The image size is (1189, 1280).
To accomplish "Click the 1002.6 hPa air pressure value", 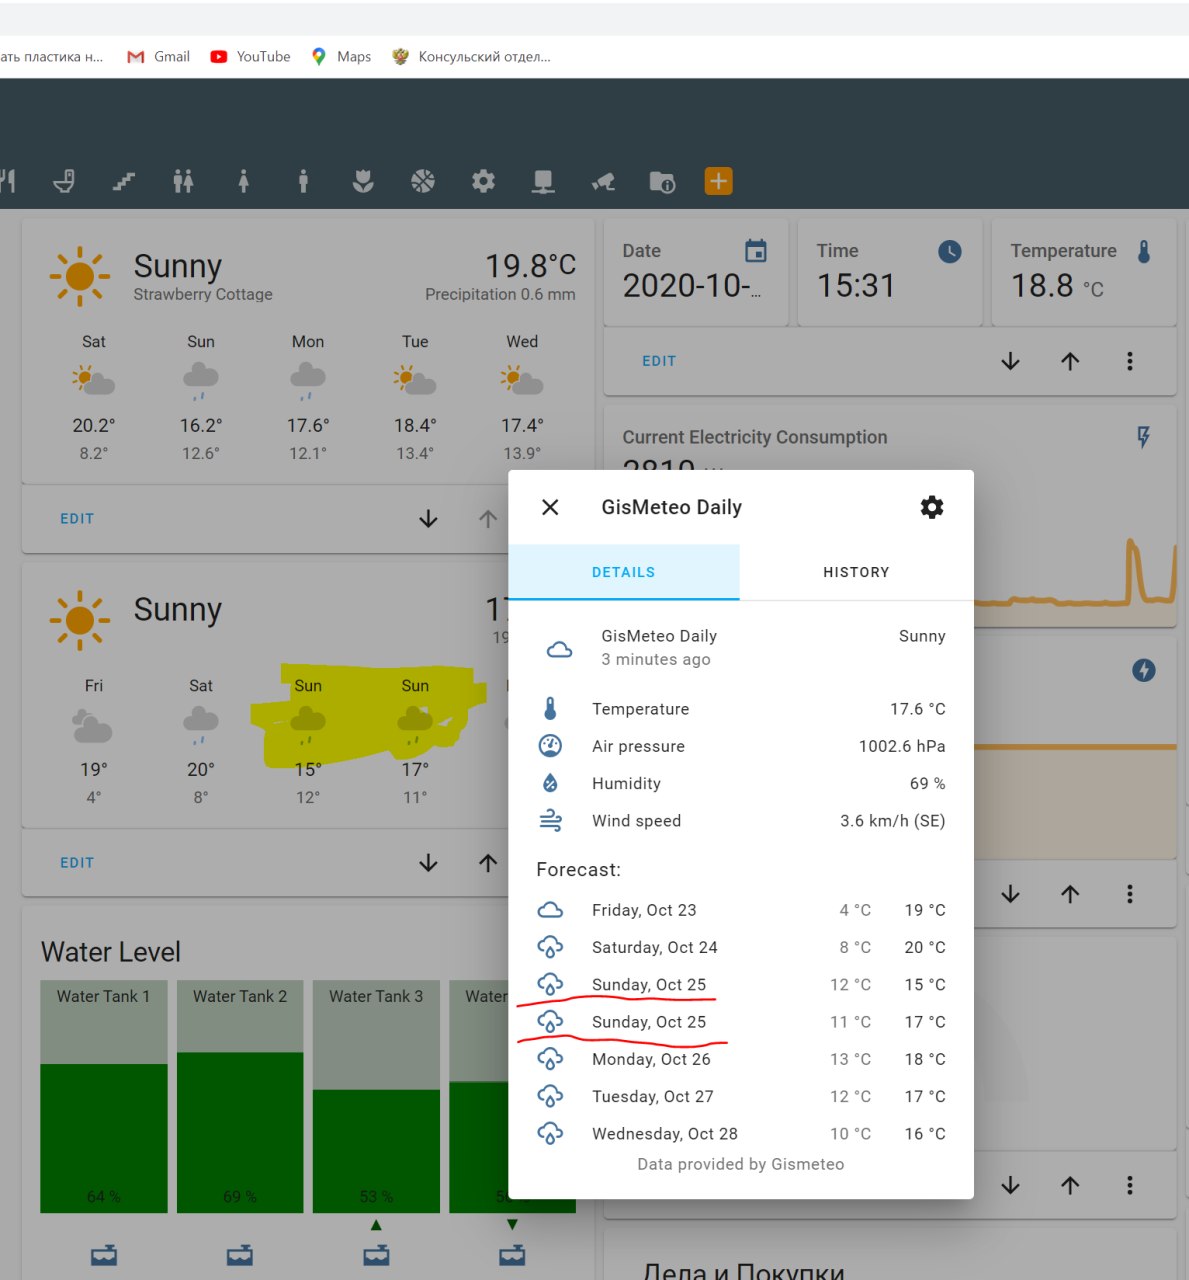I will pos(902,746).
